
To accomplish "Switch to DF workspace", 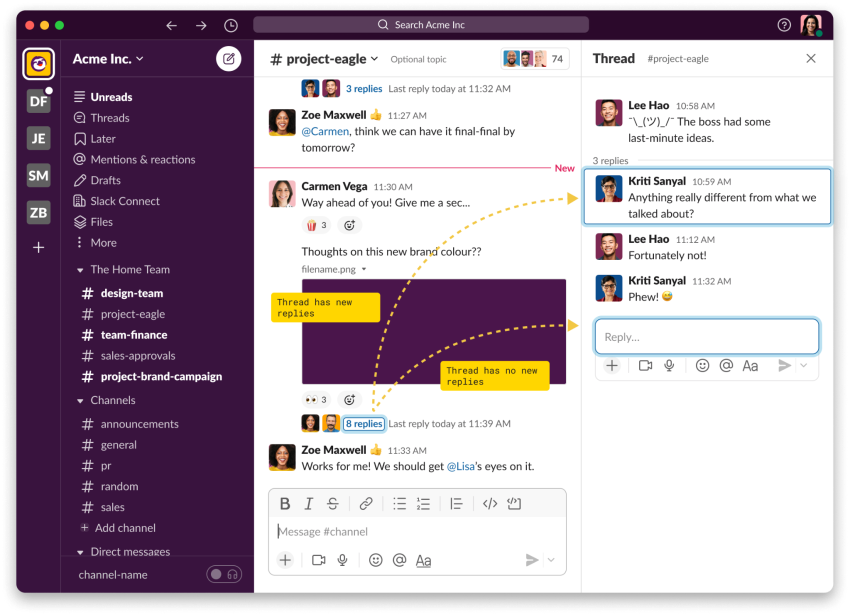I will pyautogui.click(x=38, y=101).
